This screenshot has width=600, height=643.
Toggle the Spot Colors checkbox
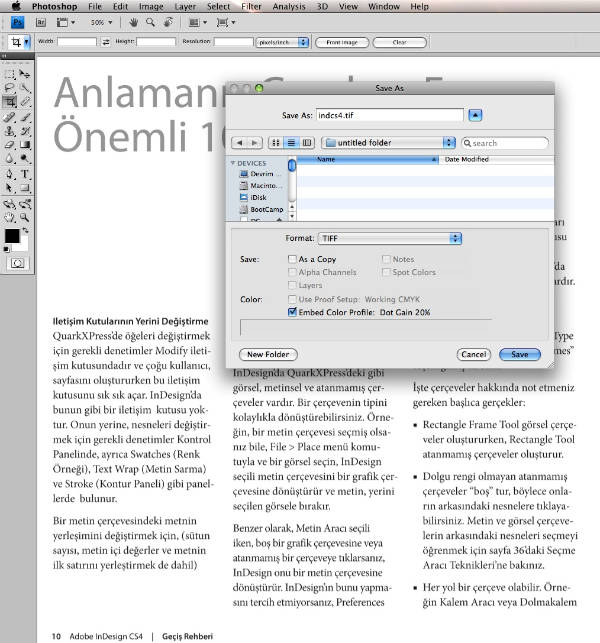pos(386,272)
